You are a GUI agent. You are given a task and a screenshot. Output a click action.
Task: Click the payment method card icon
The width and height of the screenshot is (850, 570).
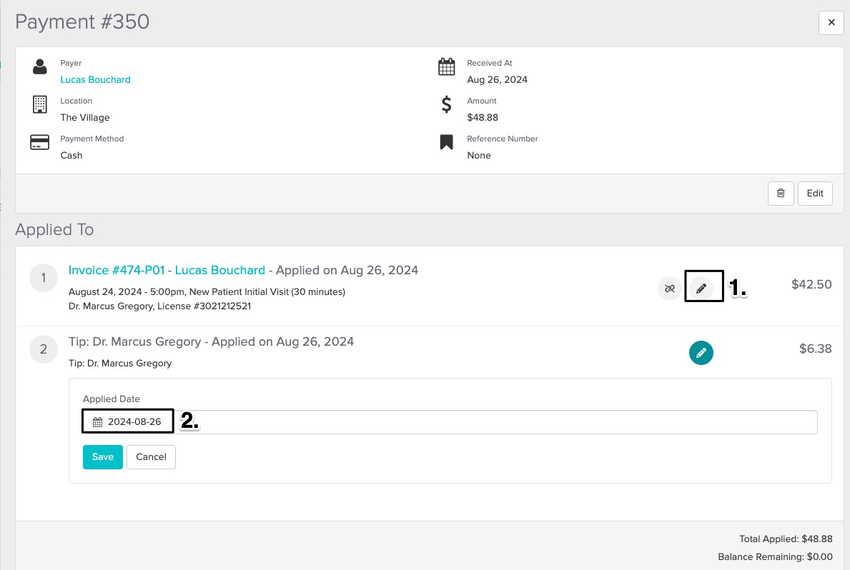point(40,142)
